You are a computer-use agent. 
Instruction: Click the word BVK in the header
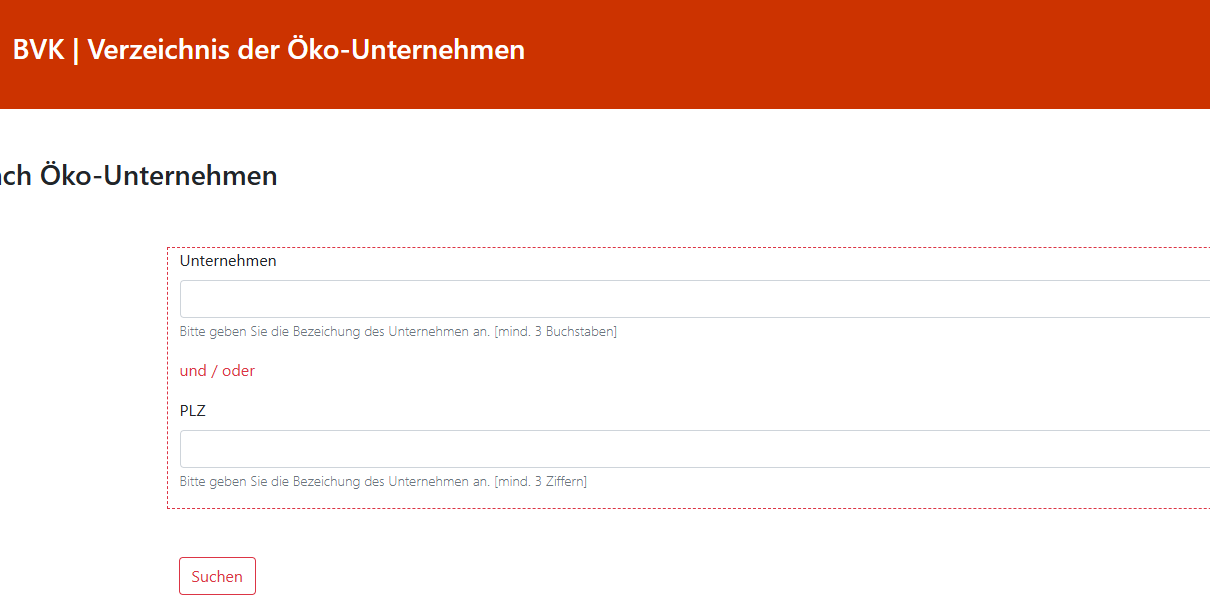pyautogui.click(x=39, y=50)
